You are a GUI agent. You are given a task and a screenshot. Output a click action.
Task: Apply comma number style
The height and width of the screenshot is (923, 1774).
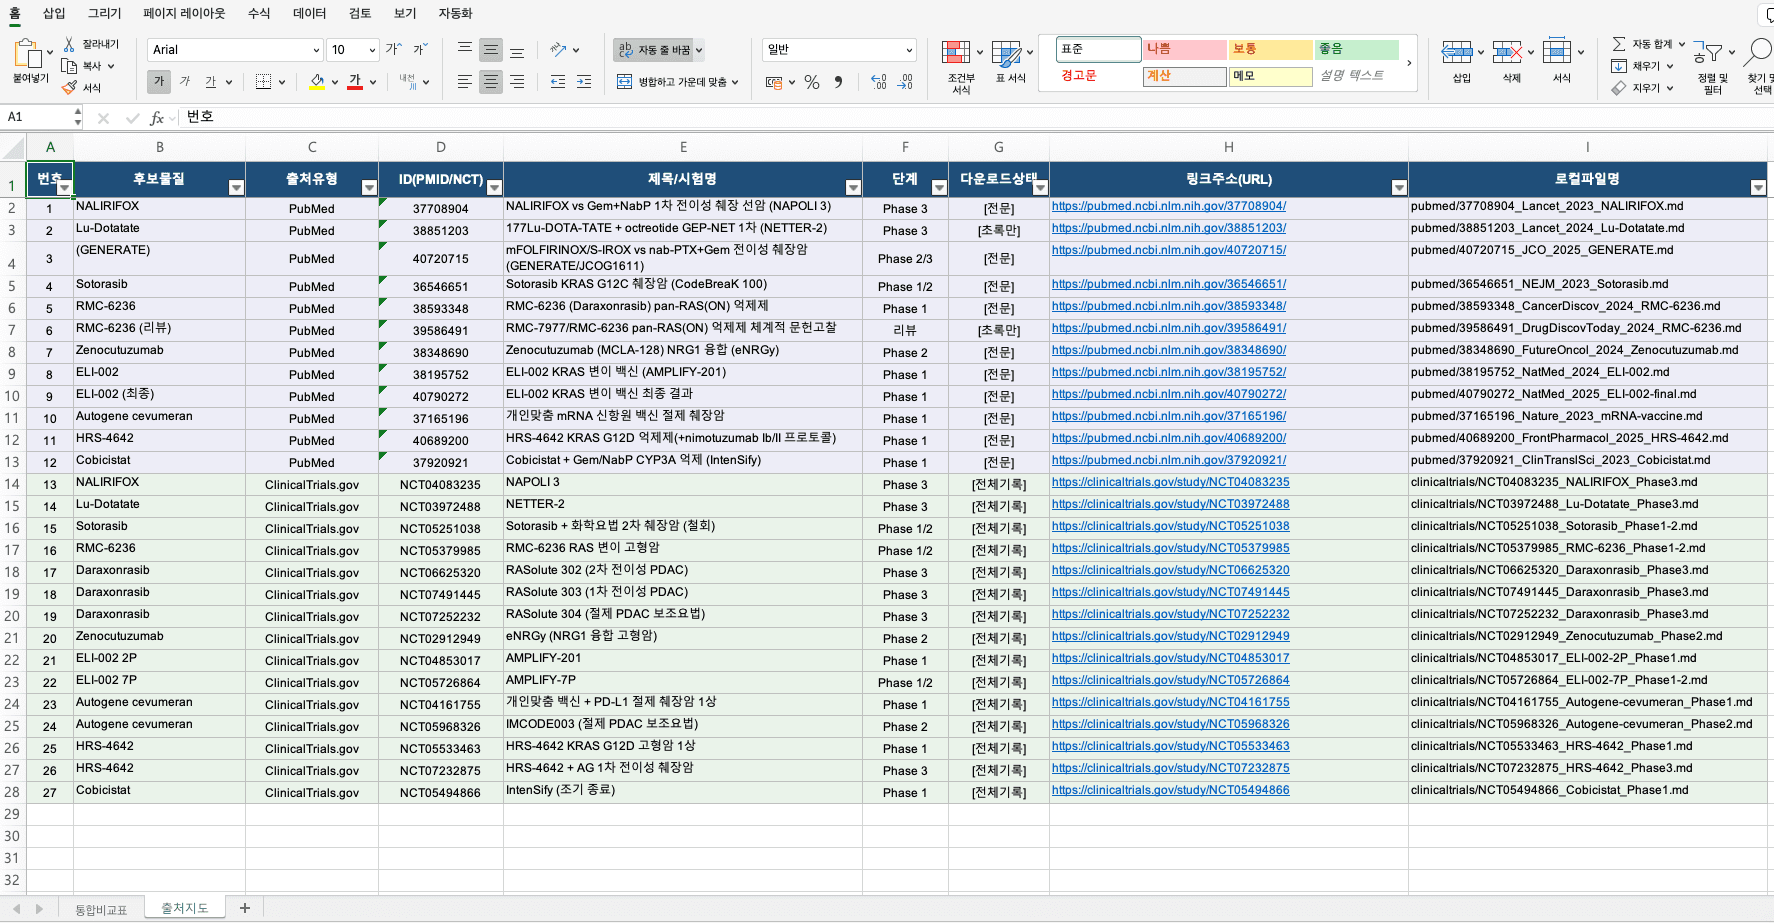pos(838,82)
